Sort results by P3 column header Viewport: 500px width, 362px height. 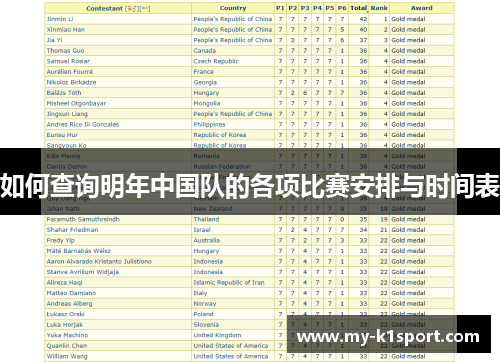(x=305, y=8)
